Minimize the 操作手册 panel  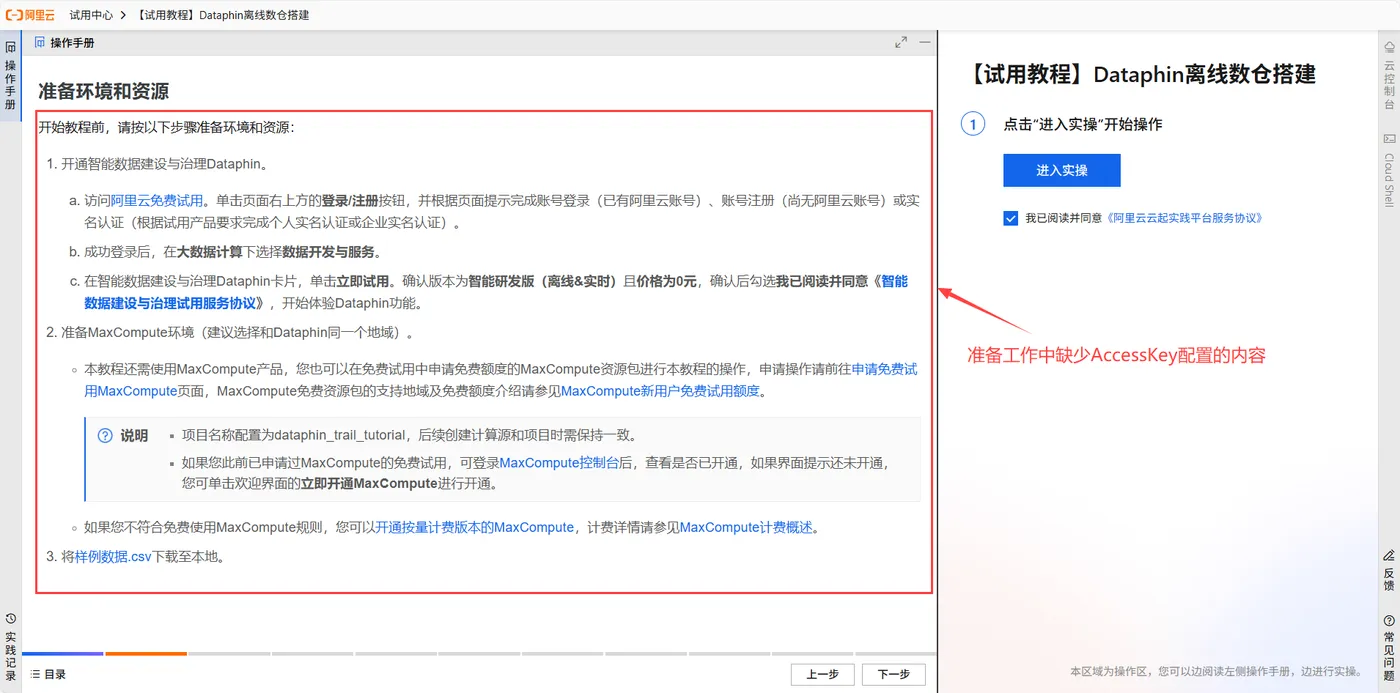point(925,43)
